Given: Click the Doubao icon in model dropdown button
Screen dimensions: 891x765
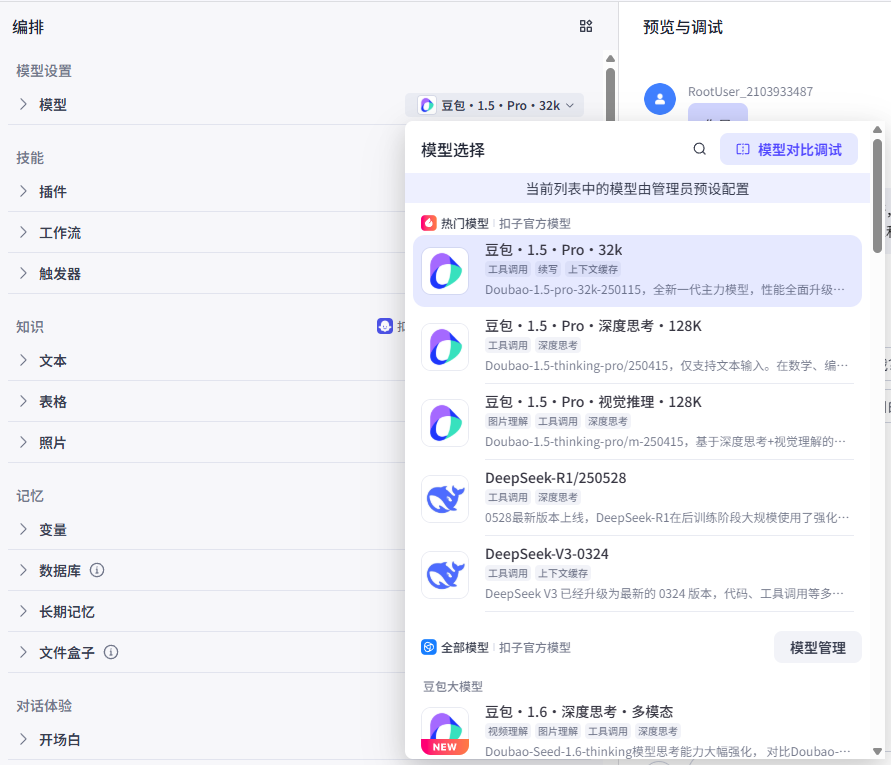Looking at the screenshot, I should point(427,105).
